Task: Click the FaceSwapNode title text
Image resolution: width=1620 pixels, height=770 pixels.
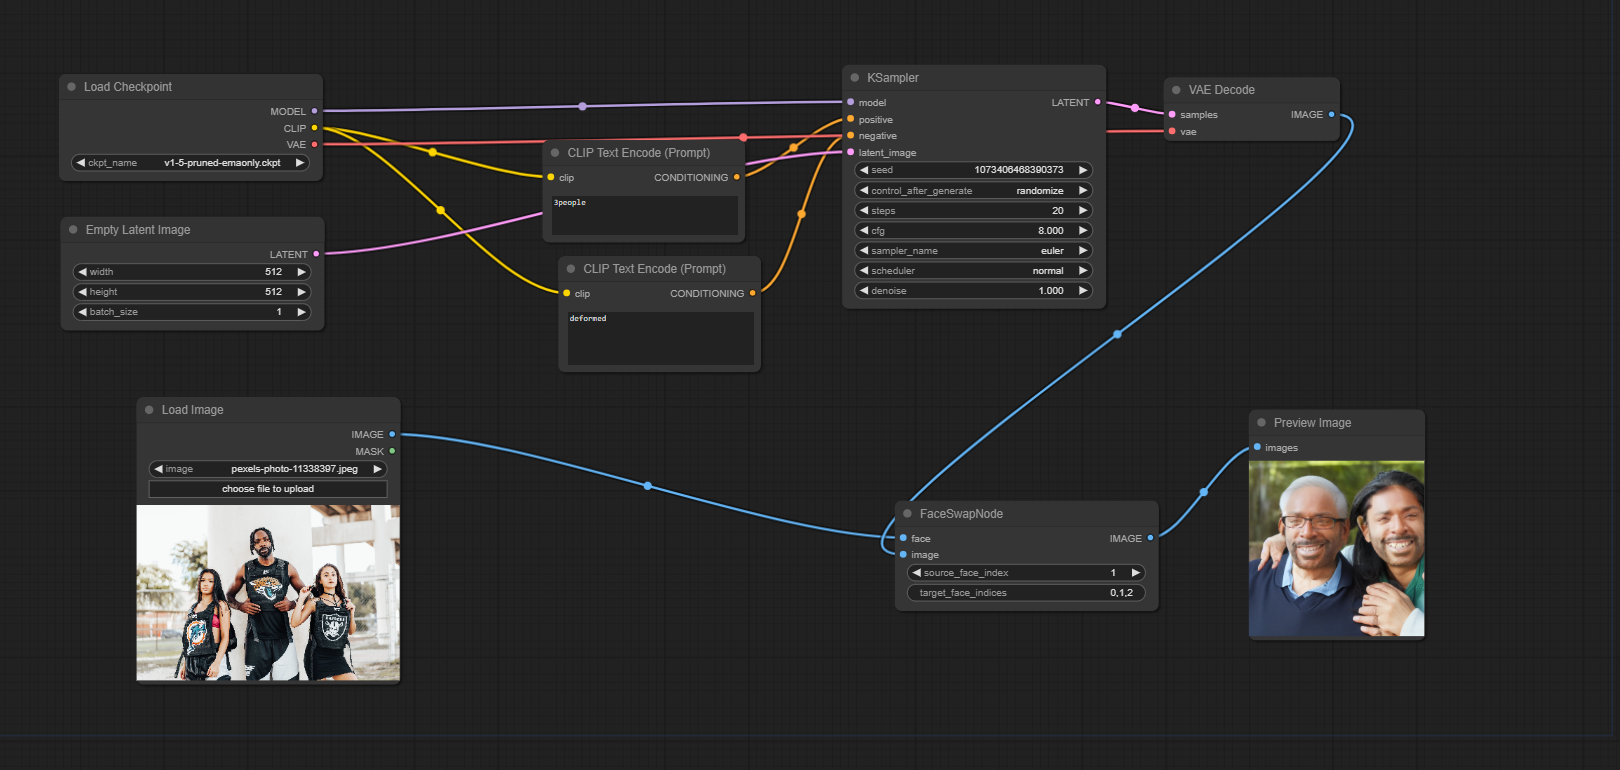Action: pyautogui.click(x=961, y=514)
